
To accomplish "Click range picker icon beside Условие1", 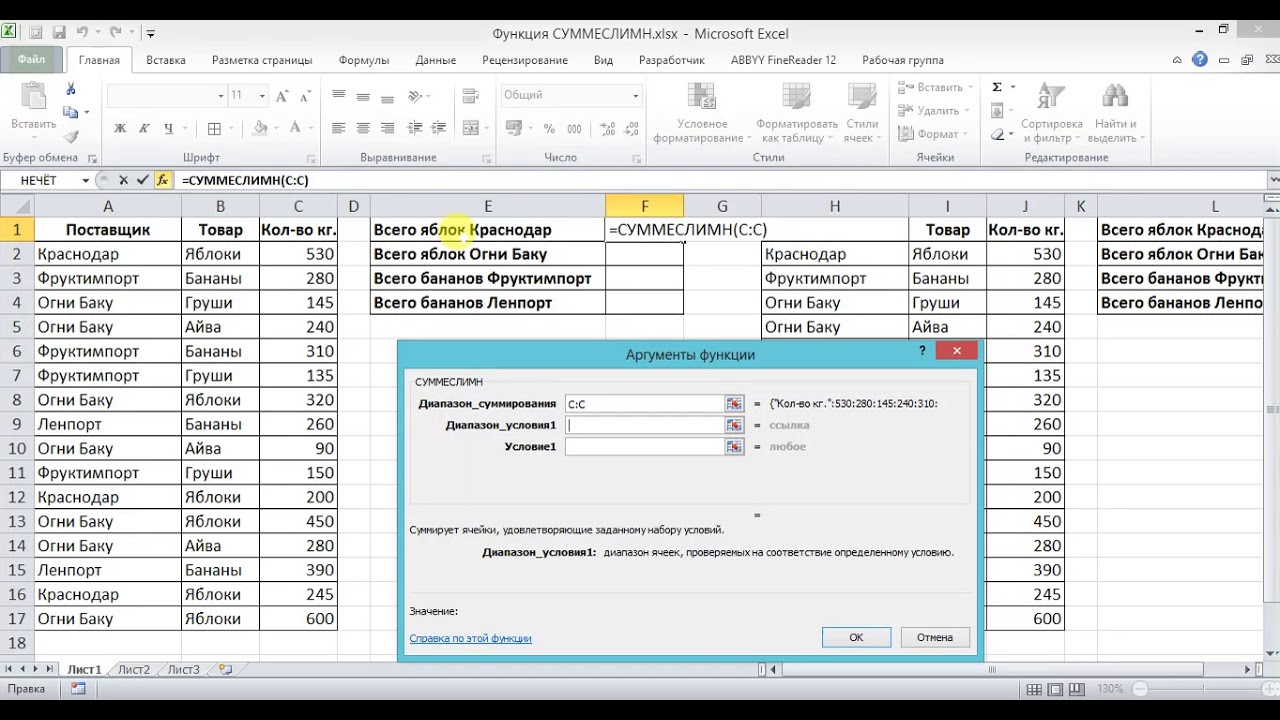I will [735, 446].
